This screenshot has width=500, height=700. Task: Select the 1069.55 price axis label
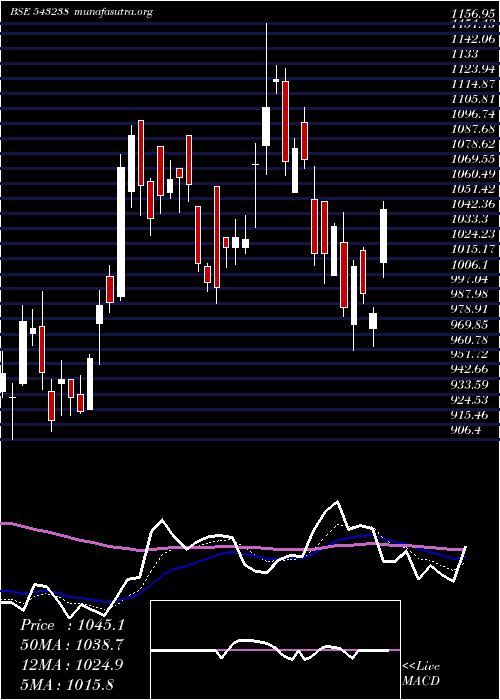(474, 159)
